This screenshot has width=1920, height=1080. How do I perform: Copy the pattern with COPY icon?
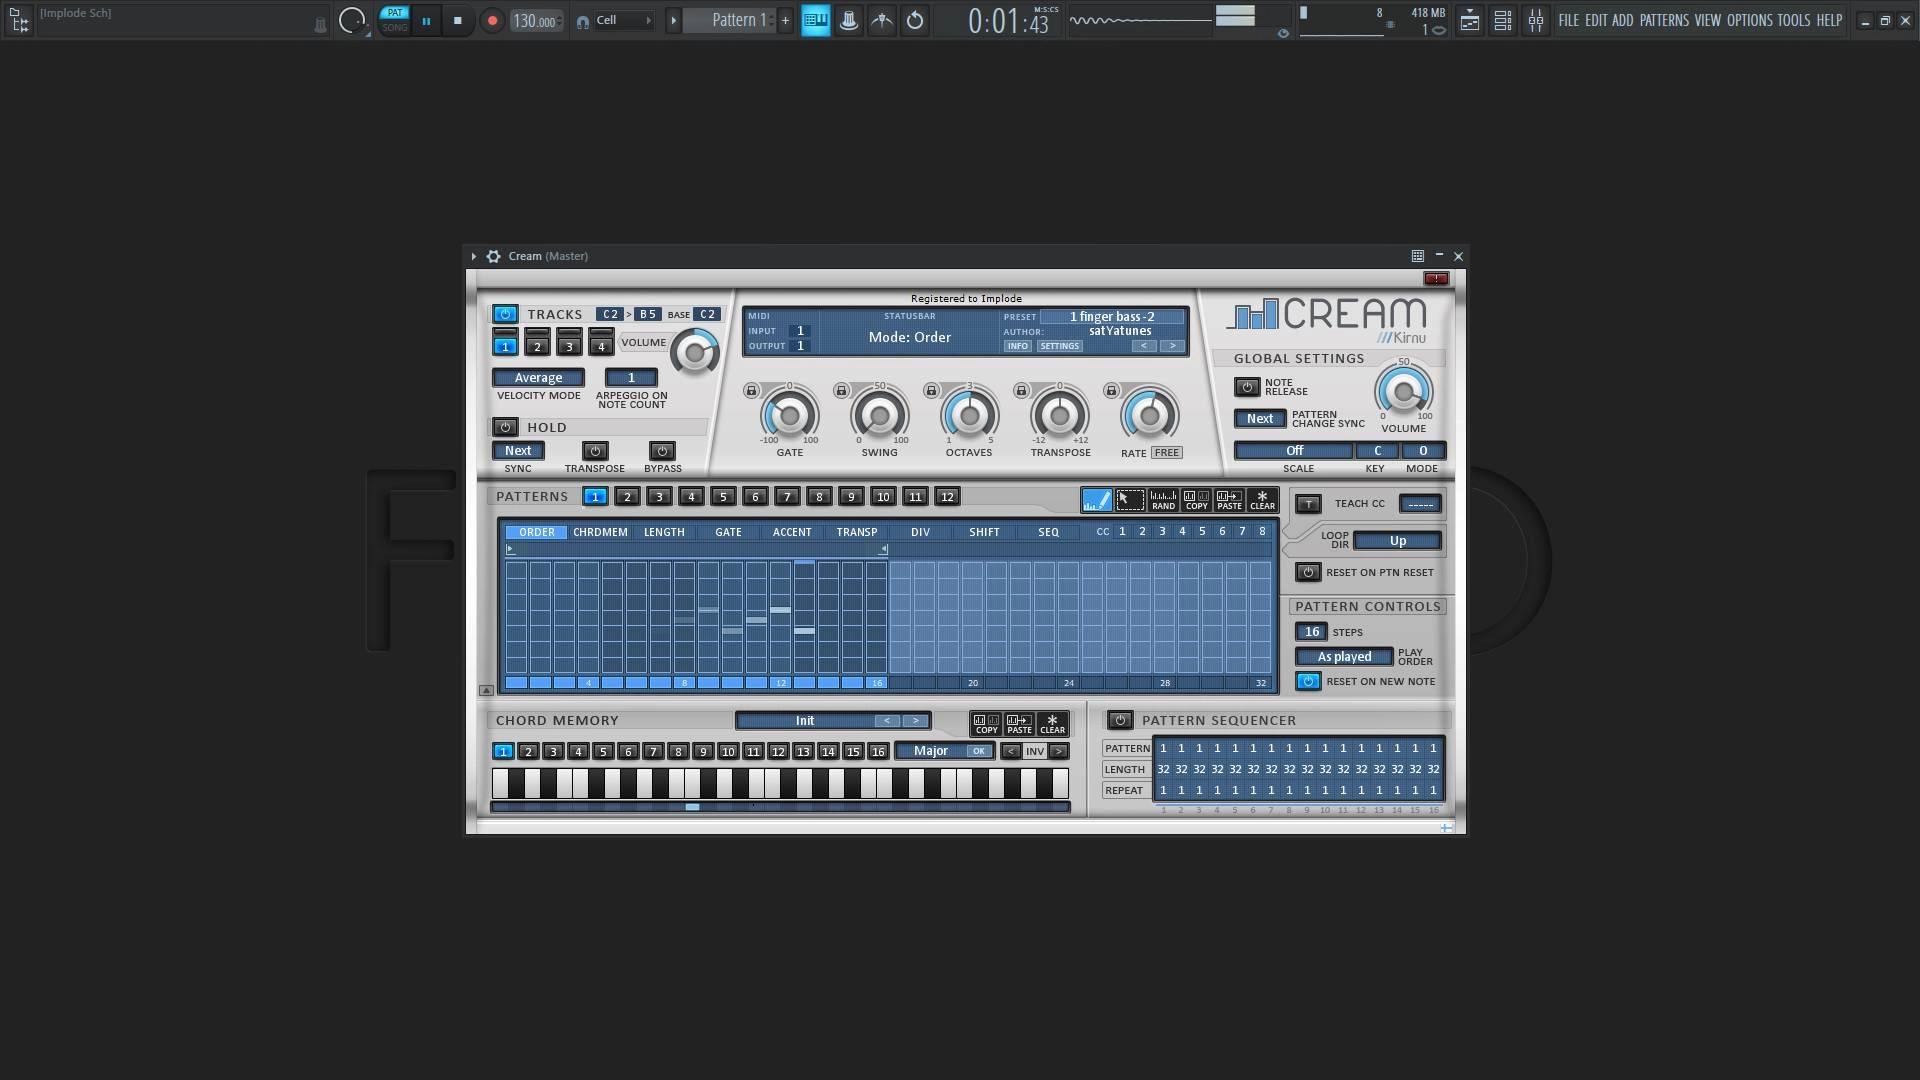1196,499
